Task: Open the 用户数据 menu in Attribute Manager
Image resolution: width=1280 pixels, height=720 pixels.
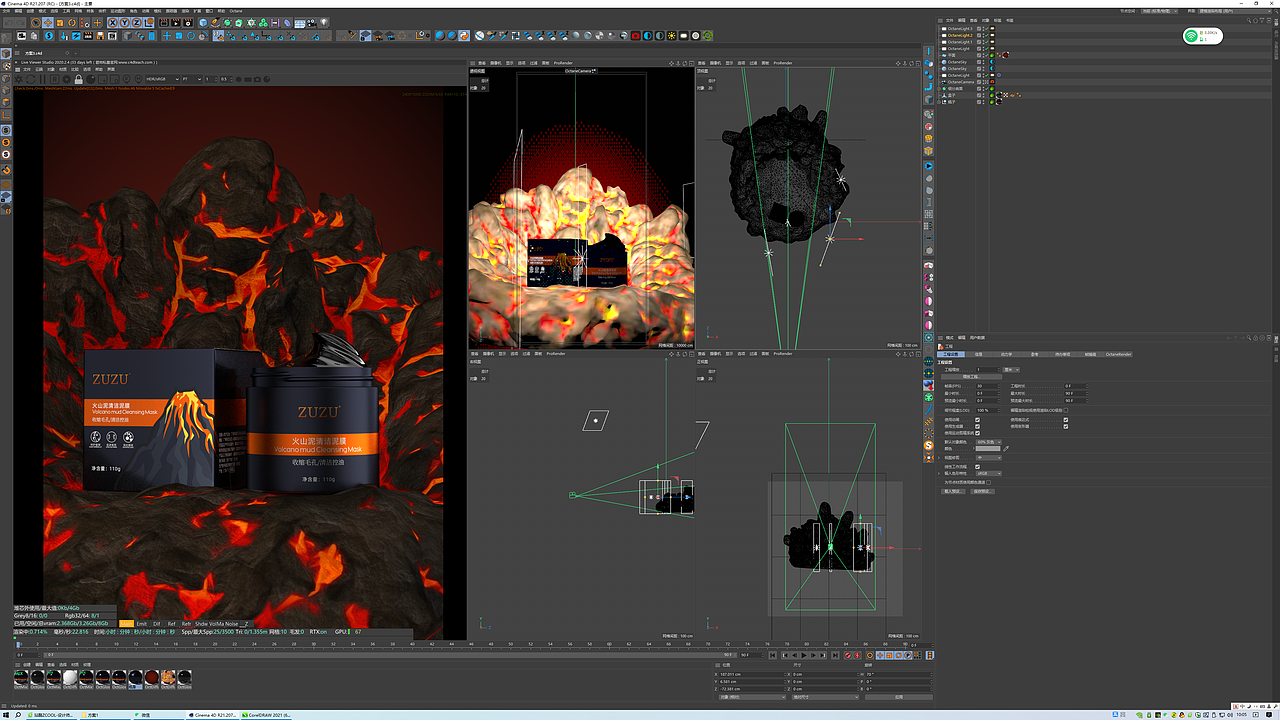Action: click(x=979, y=338)
